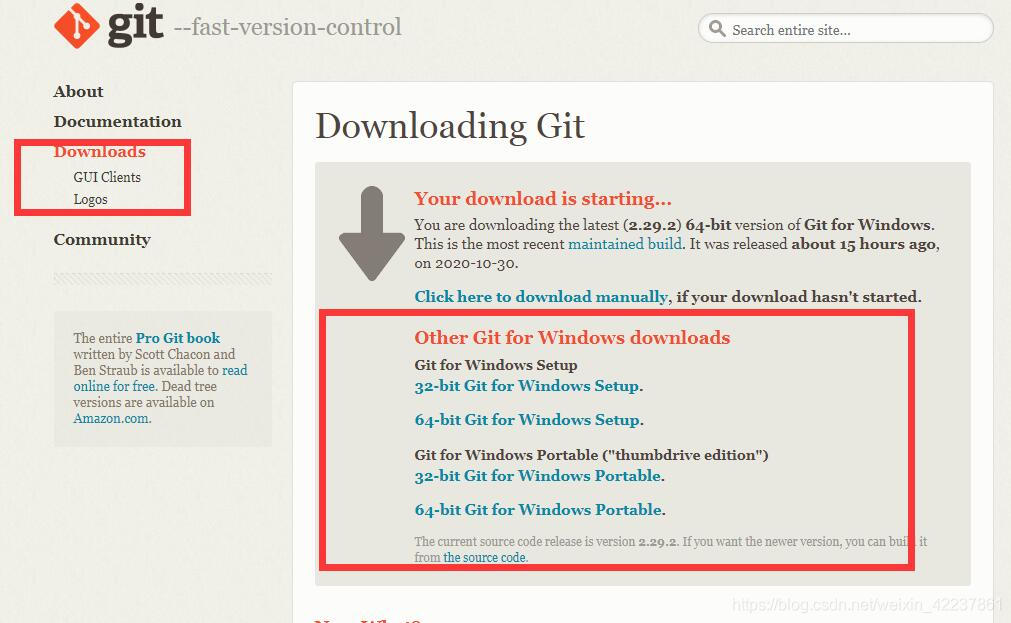Click the magnifying glass search icon
Screen dimensions: 1011x623
pyautogui.click(x=717, y=29)
